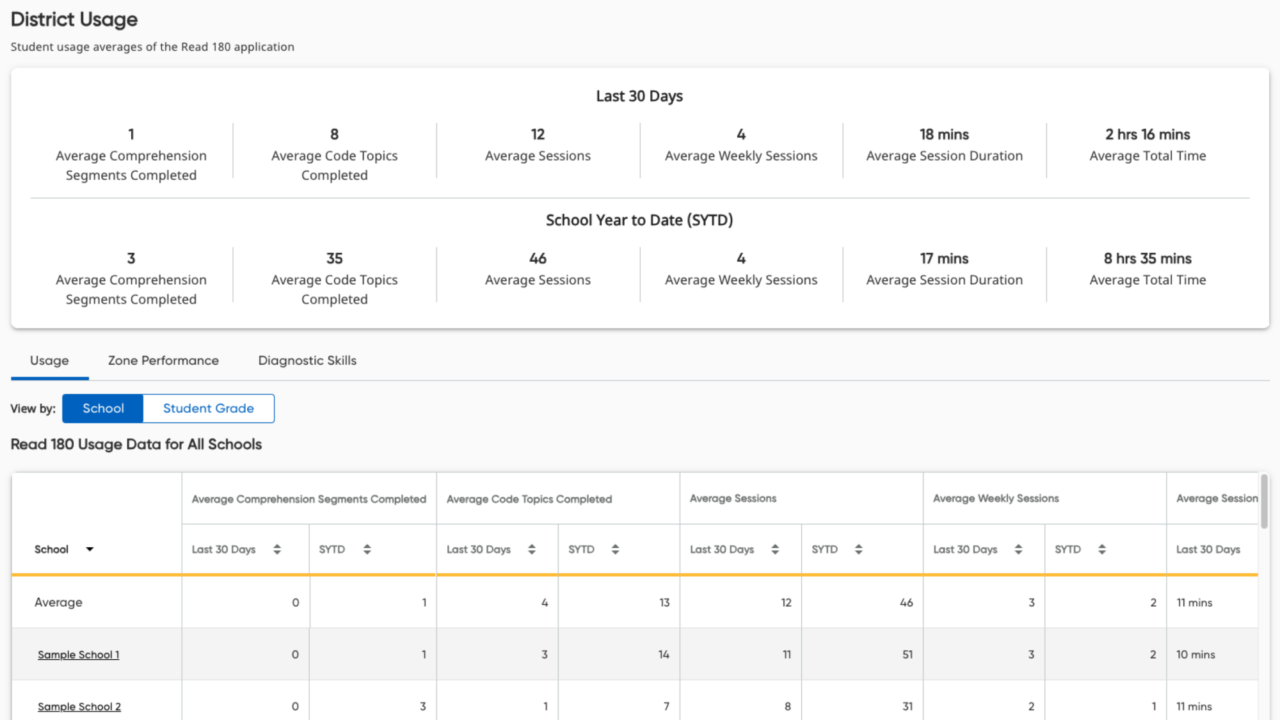Sort Weekly Sessions SYTD column

pos(1101,549)
